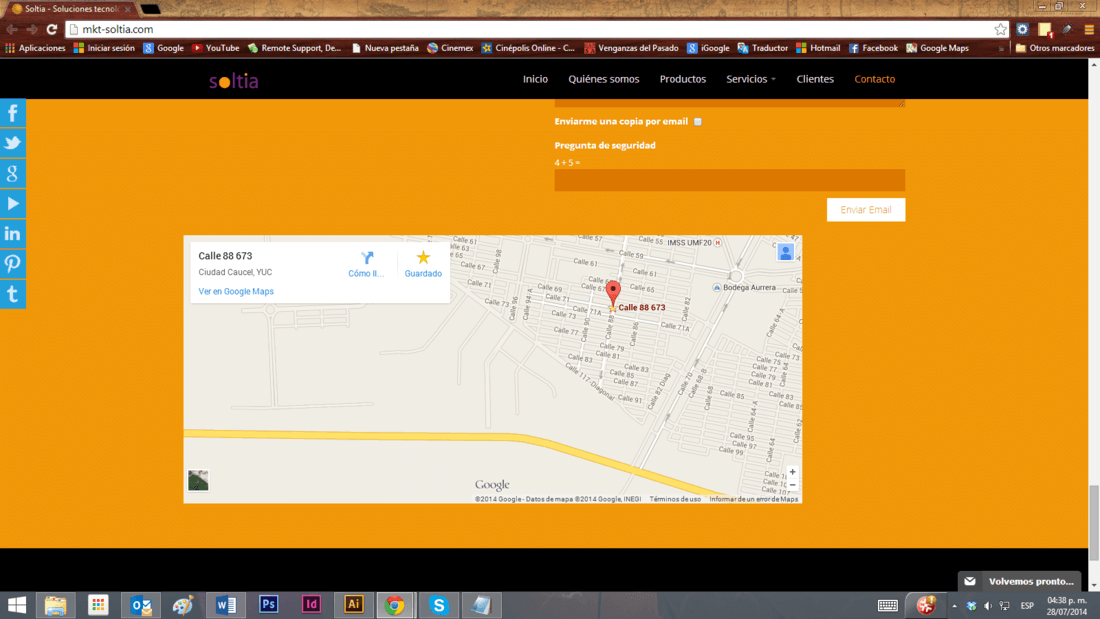Open the YouTube bookmark
The height and width of the screenshot is (619, 1100).
click(216, 48)
